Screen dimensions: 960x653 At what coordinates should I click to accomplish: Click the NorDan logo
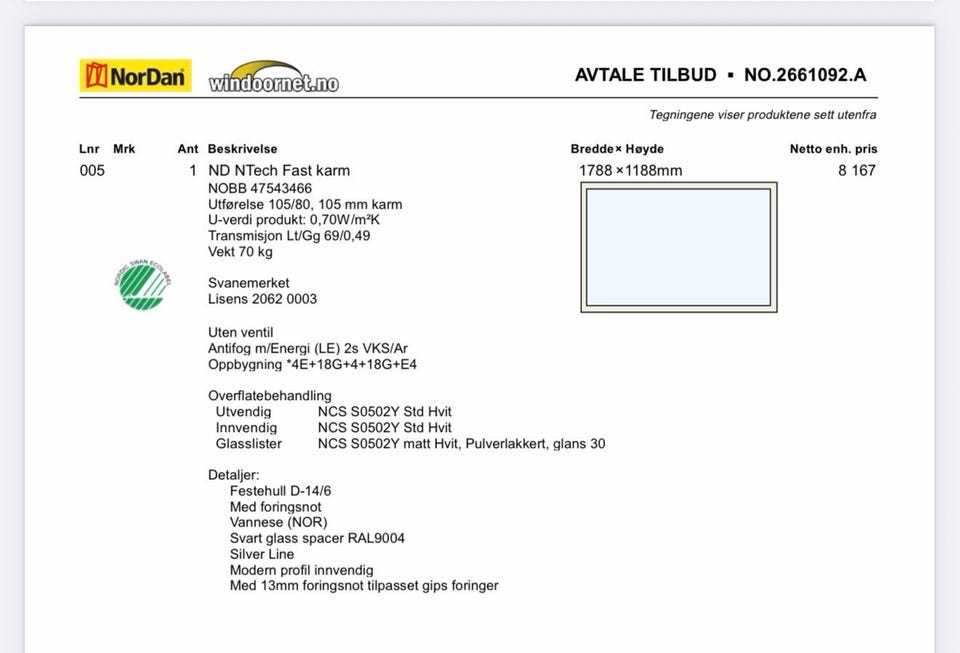pos(135,75)
